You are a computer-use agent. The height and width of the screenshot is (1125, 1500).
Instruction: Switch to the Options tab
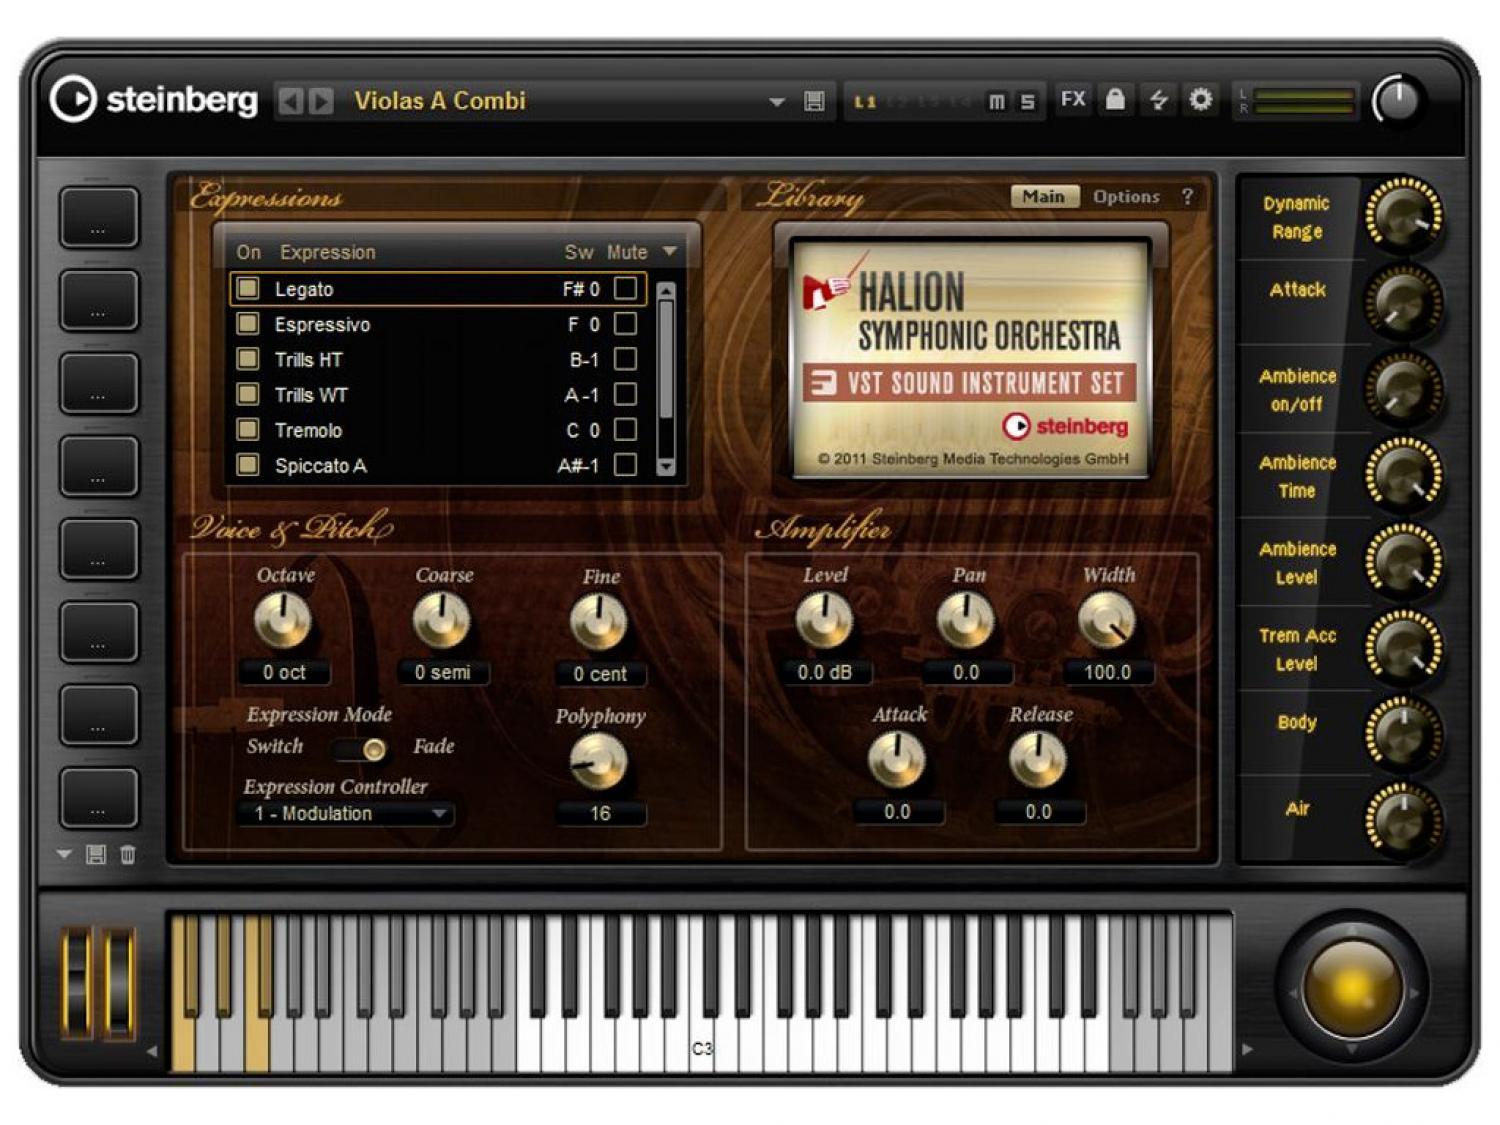click(x=1125, y=196)
